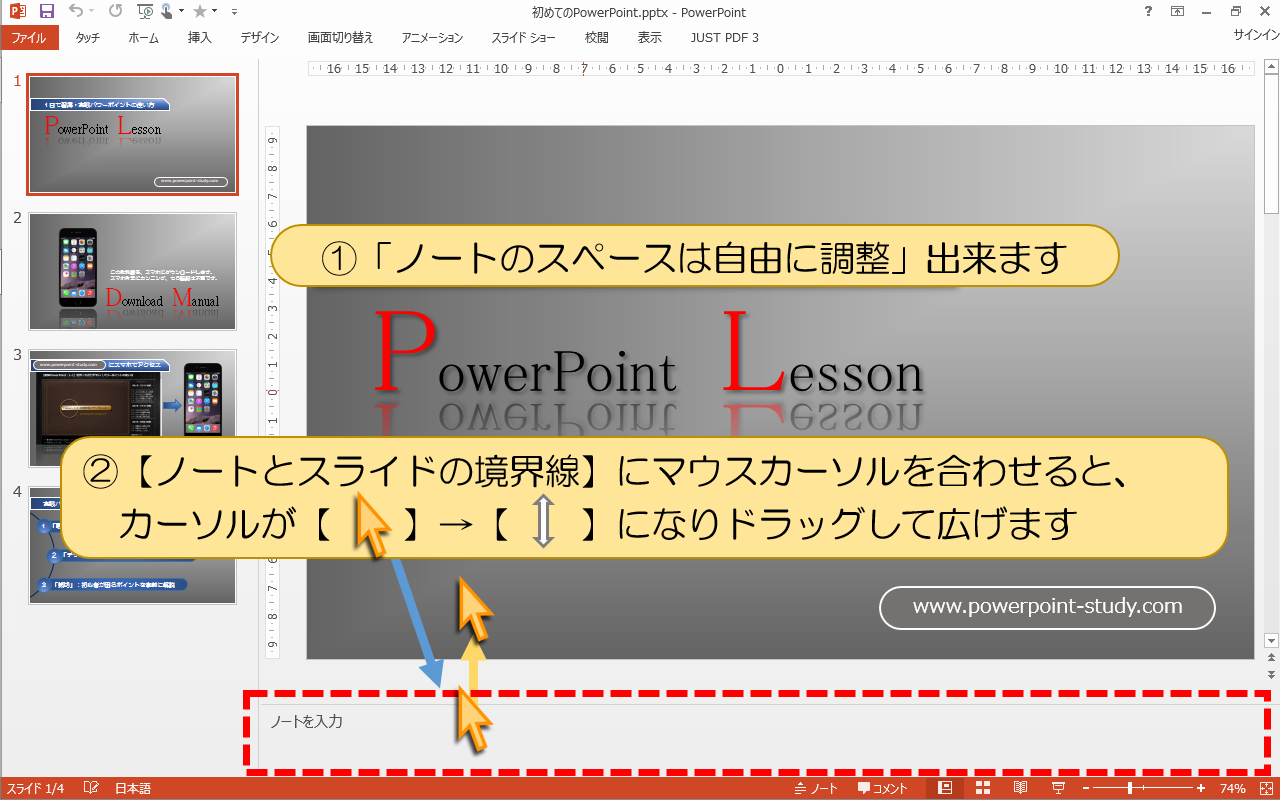This screenshot has width=1280, height=800.
Task: Click the zoom slider handle
Action: 1130,789
